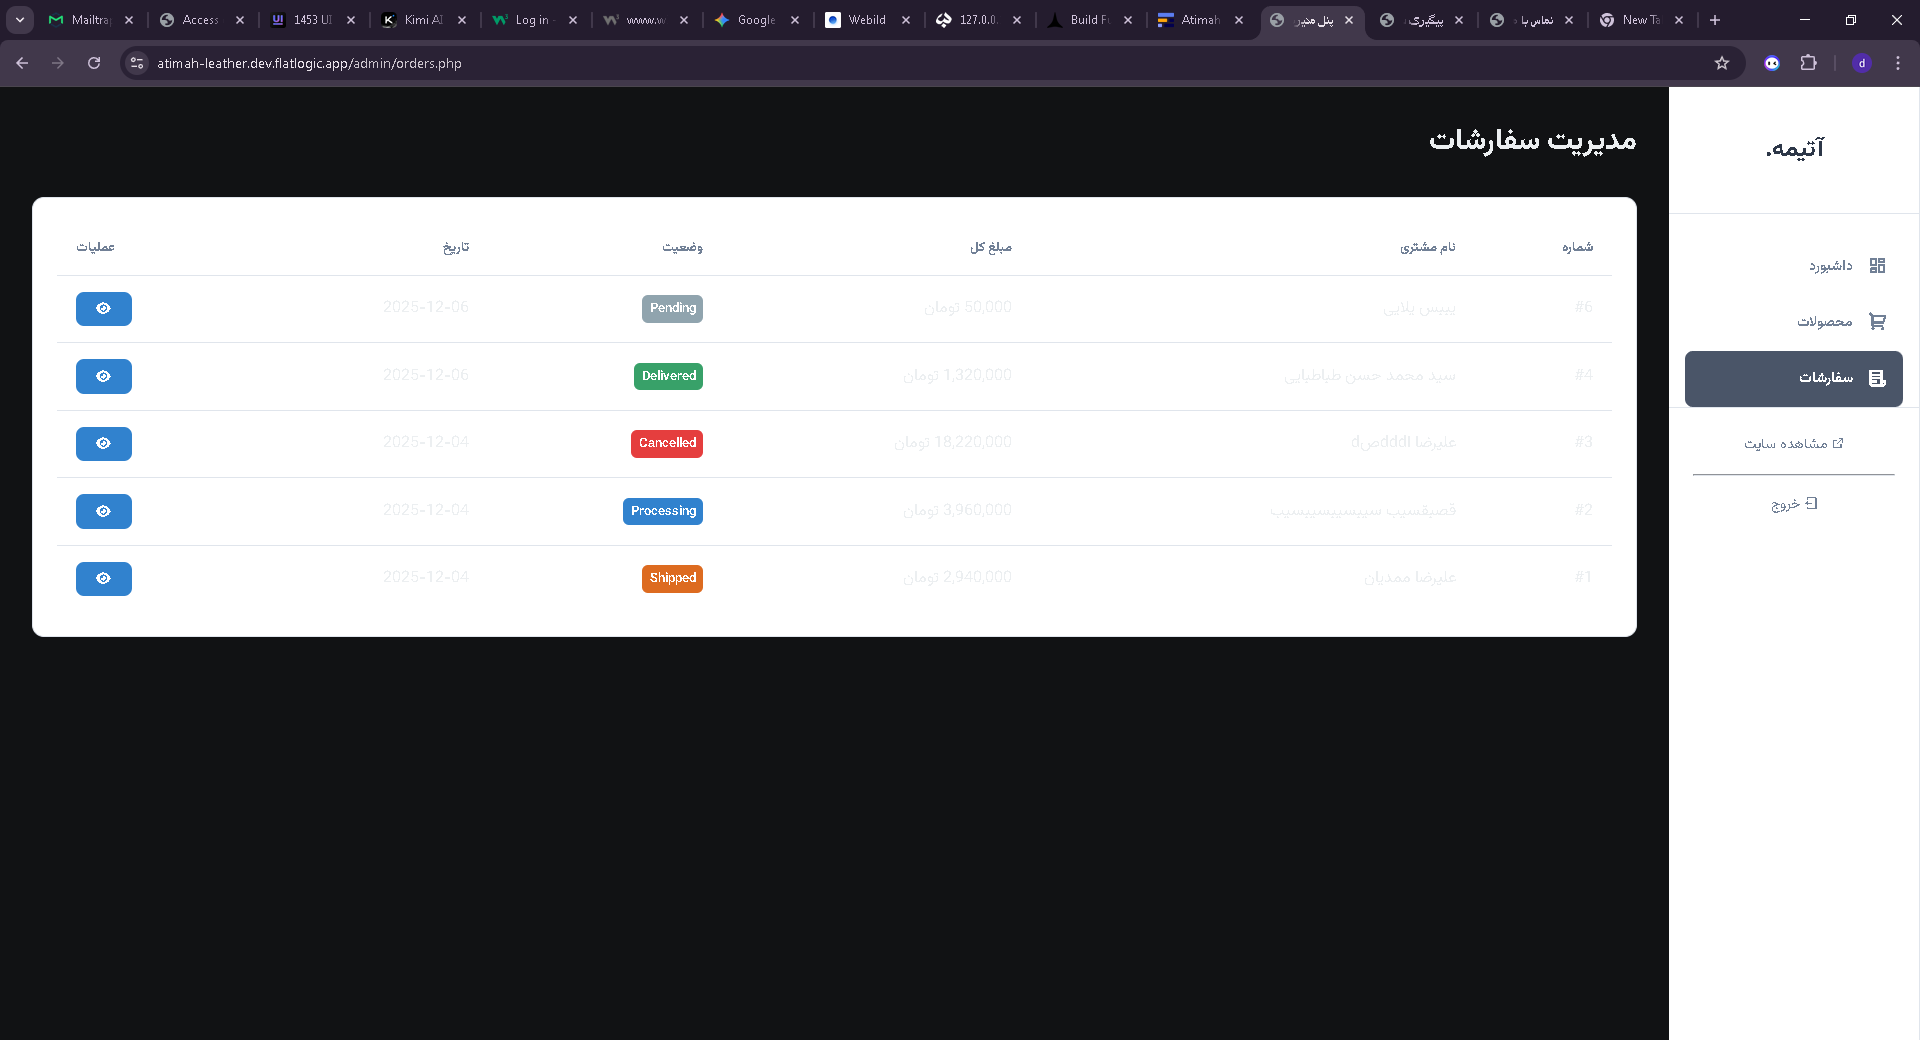View details of order #6

tap(103, 309)
